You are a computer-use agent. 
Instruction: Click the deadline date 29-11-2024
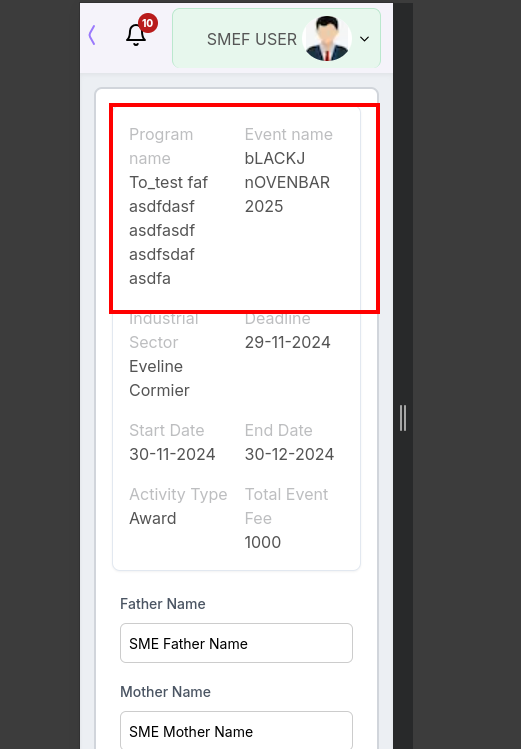pyautogui.click(x=287, y=342)
